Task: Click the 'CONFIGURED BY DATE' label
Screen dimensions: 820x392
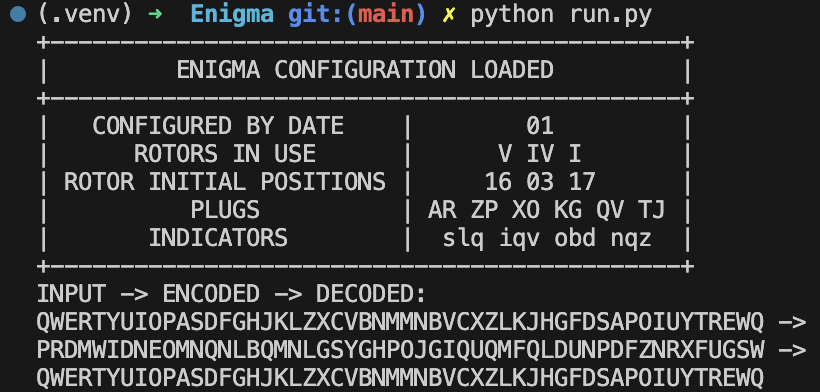Action: tap(218, 126)
